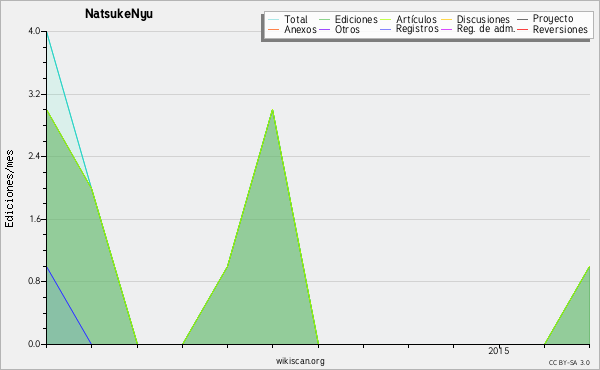Click the orange Anexos legend line swatch
The image size is (600, 370).
273,29
